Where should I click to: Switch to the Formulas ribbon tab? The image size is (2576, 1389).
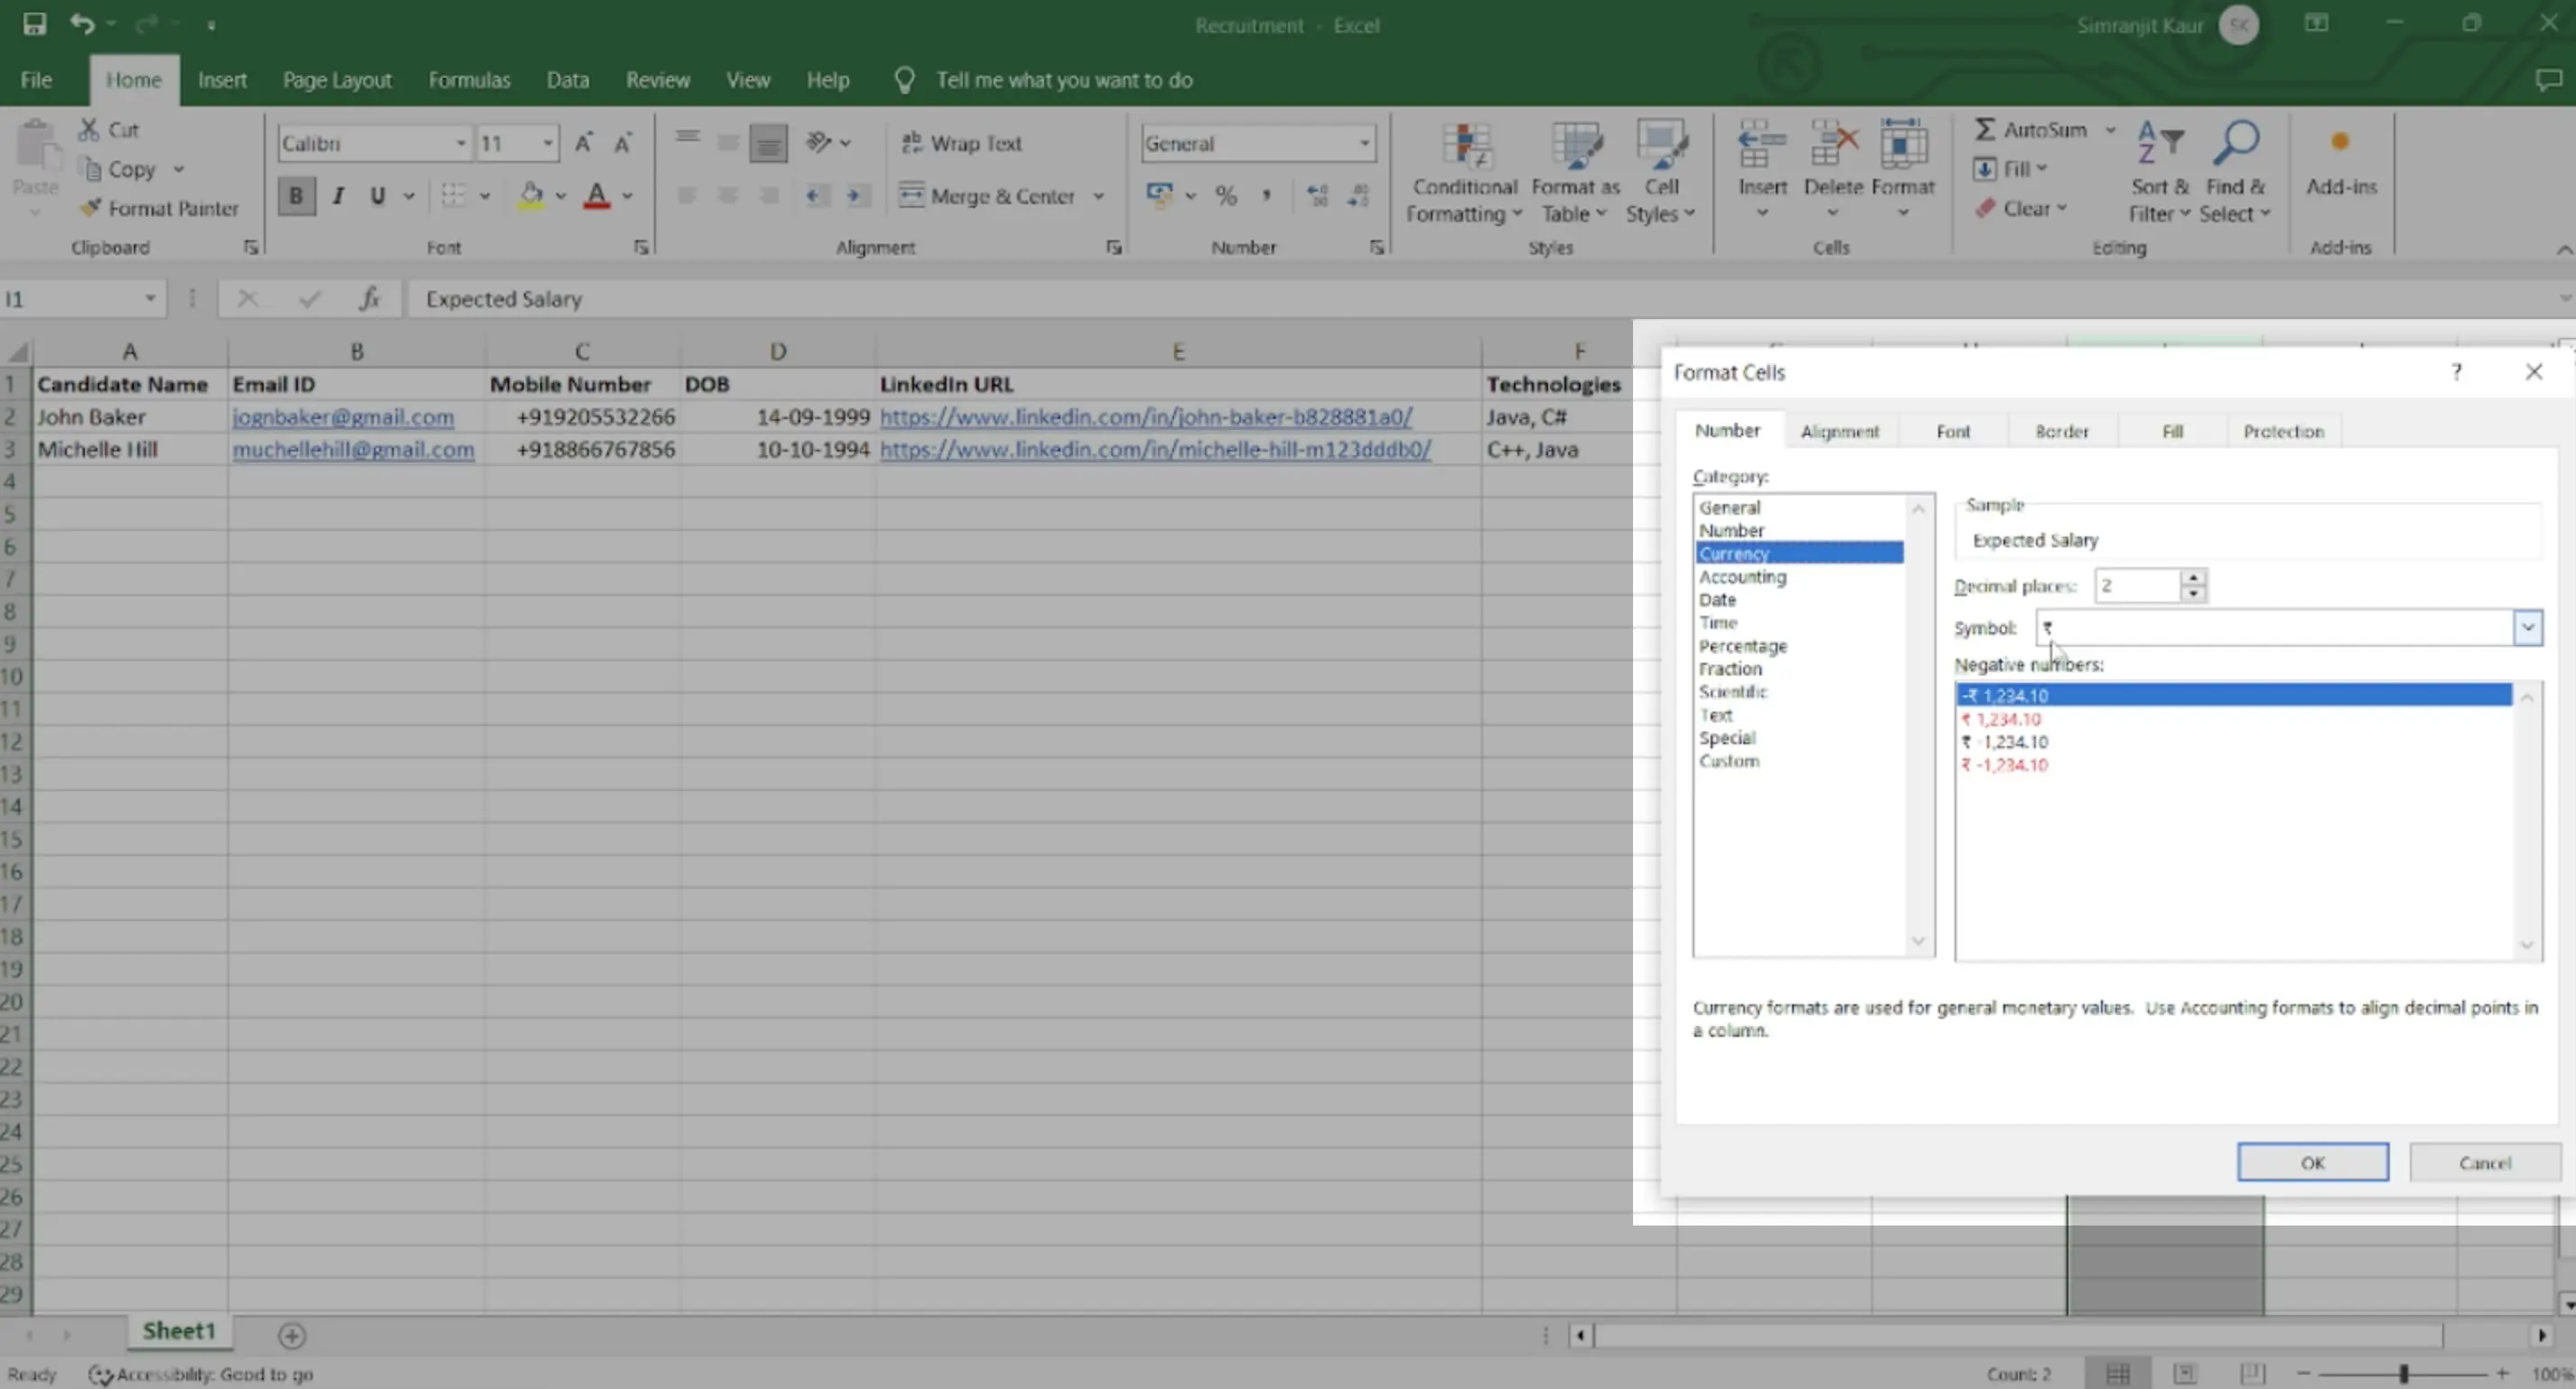click(469, 80)
